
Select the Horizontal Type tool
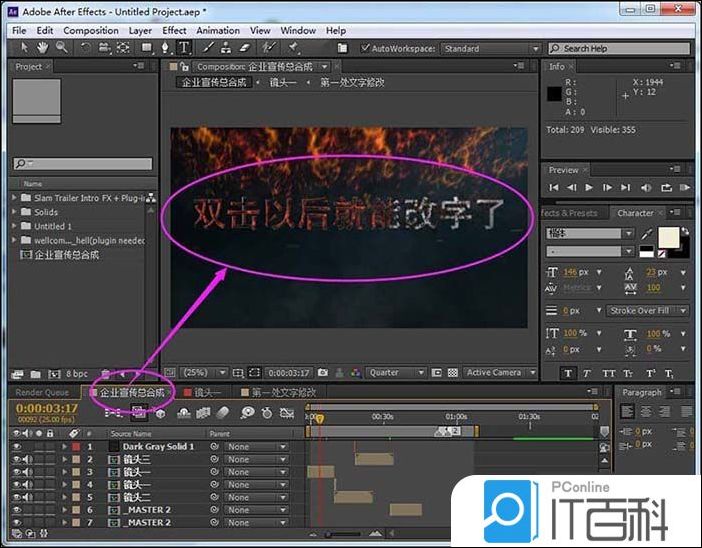185,47
